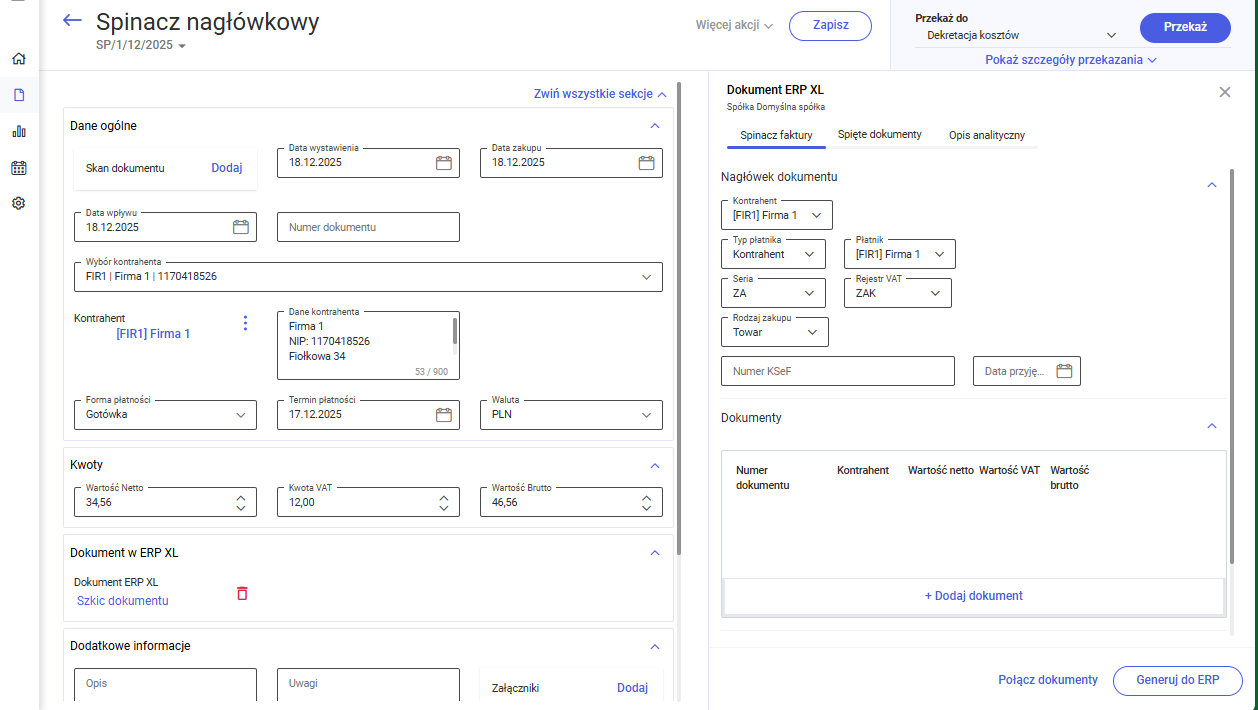Click the Wartość Netto stepper arrows
Viewport: 1258px width, 710px height.
click(x=240, y=503)
